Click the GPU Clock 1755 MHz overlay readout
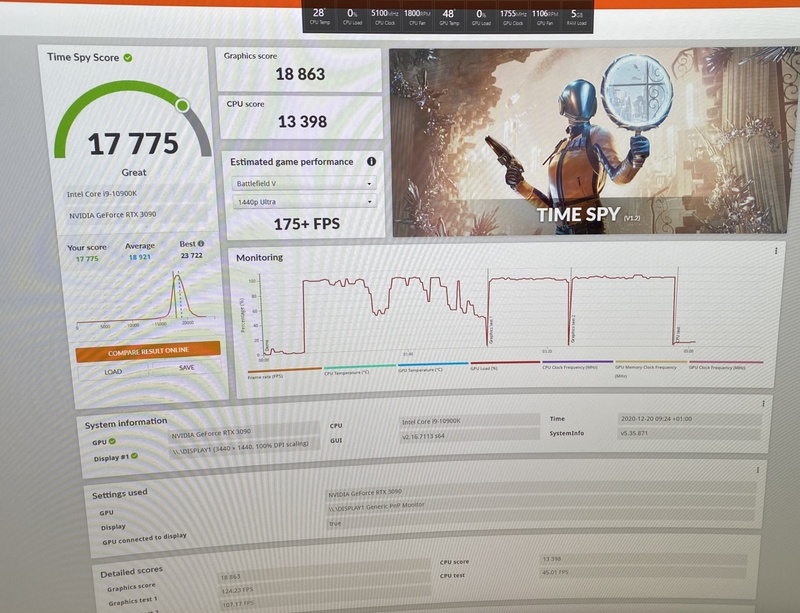The width and height of the screenshot is (800, 613). 513,16
